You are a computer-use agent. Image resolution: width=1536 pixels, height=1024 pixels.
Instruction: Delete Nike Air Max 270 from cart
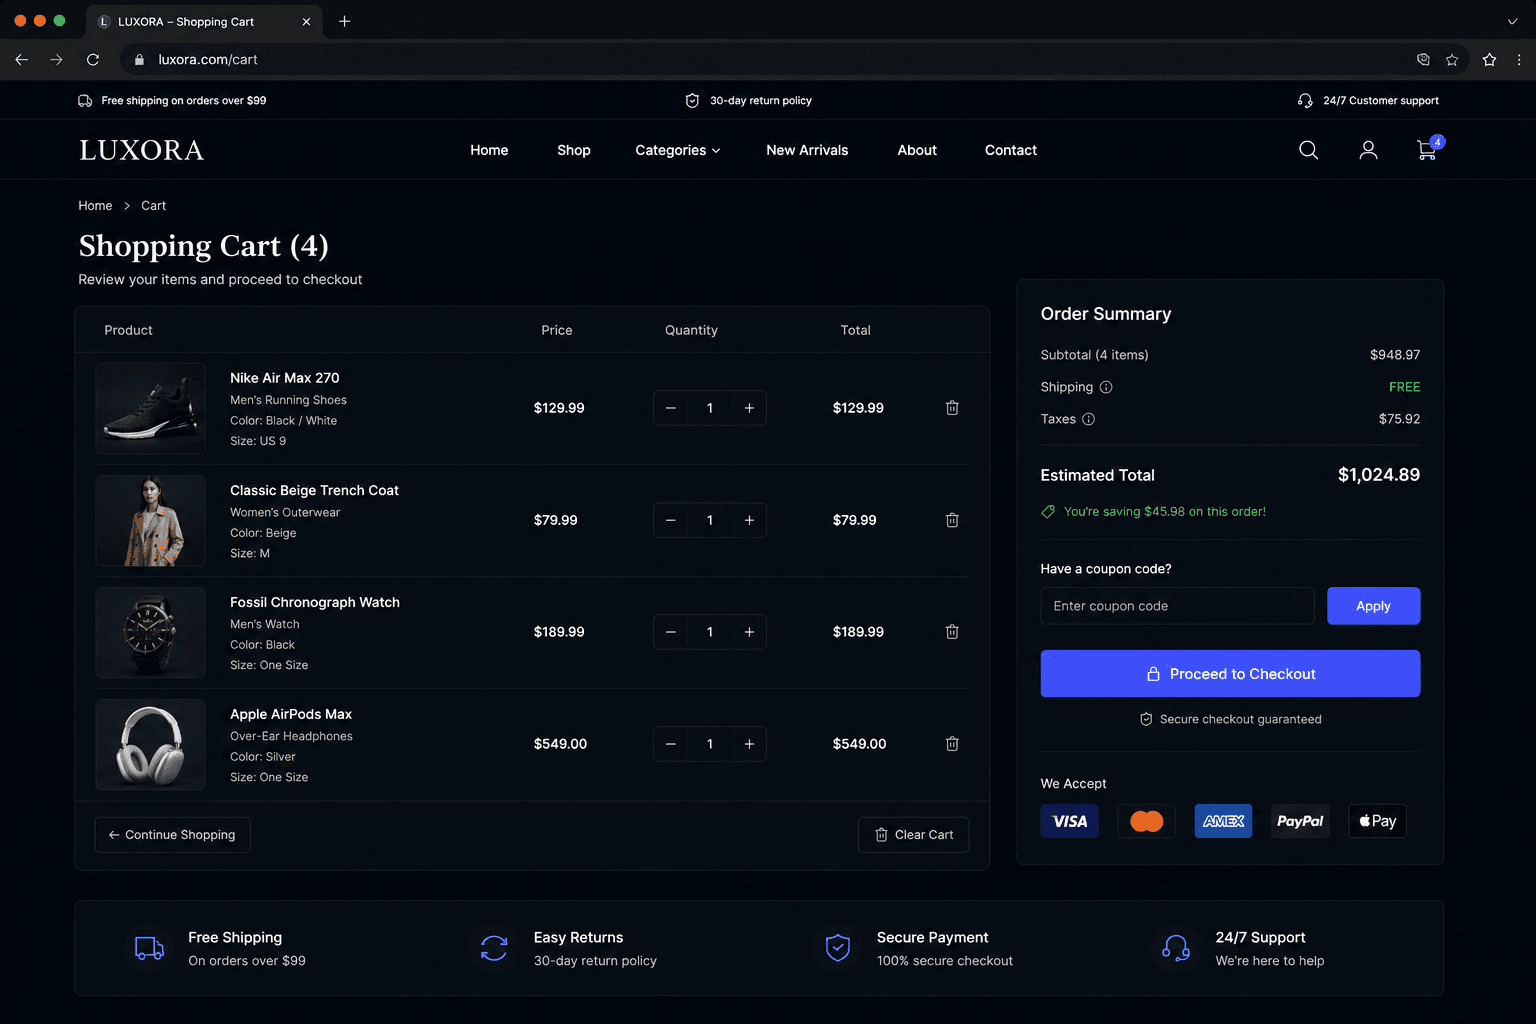pos(952,408)
